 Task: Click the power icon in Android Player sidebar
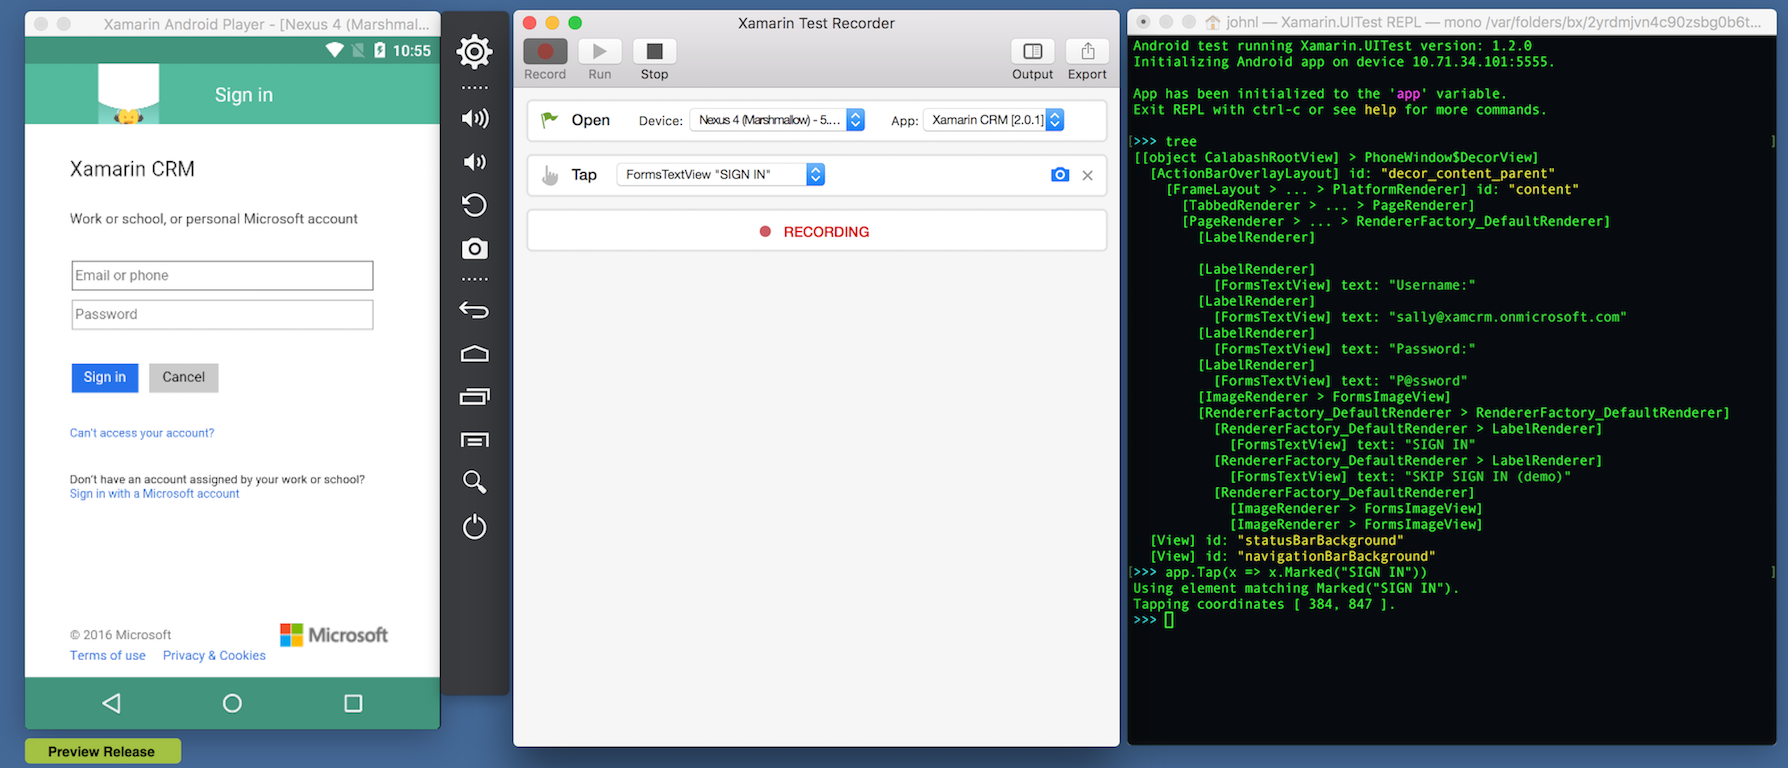(474, 526)
